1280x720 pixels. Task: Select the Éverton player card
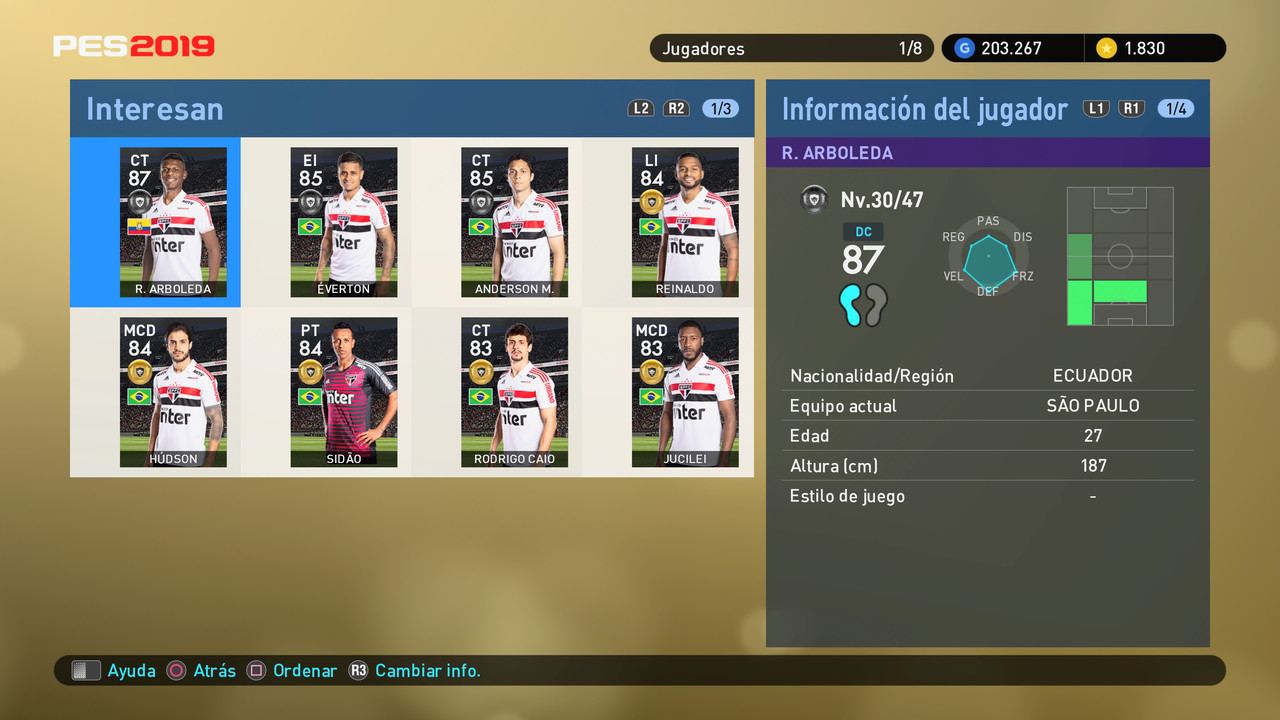(x=344, y=222)
